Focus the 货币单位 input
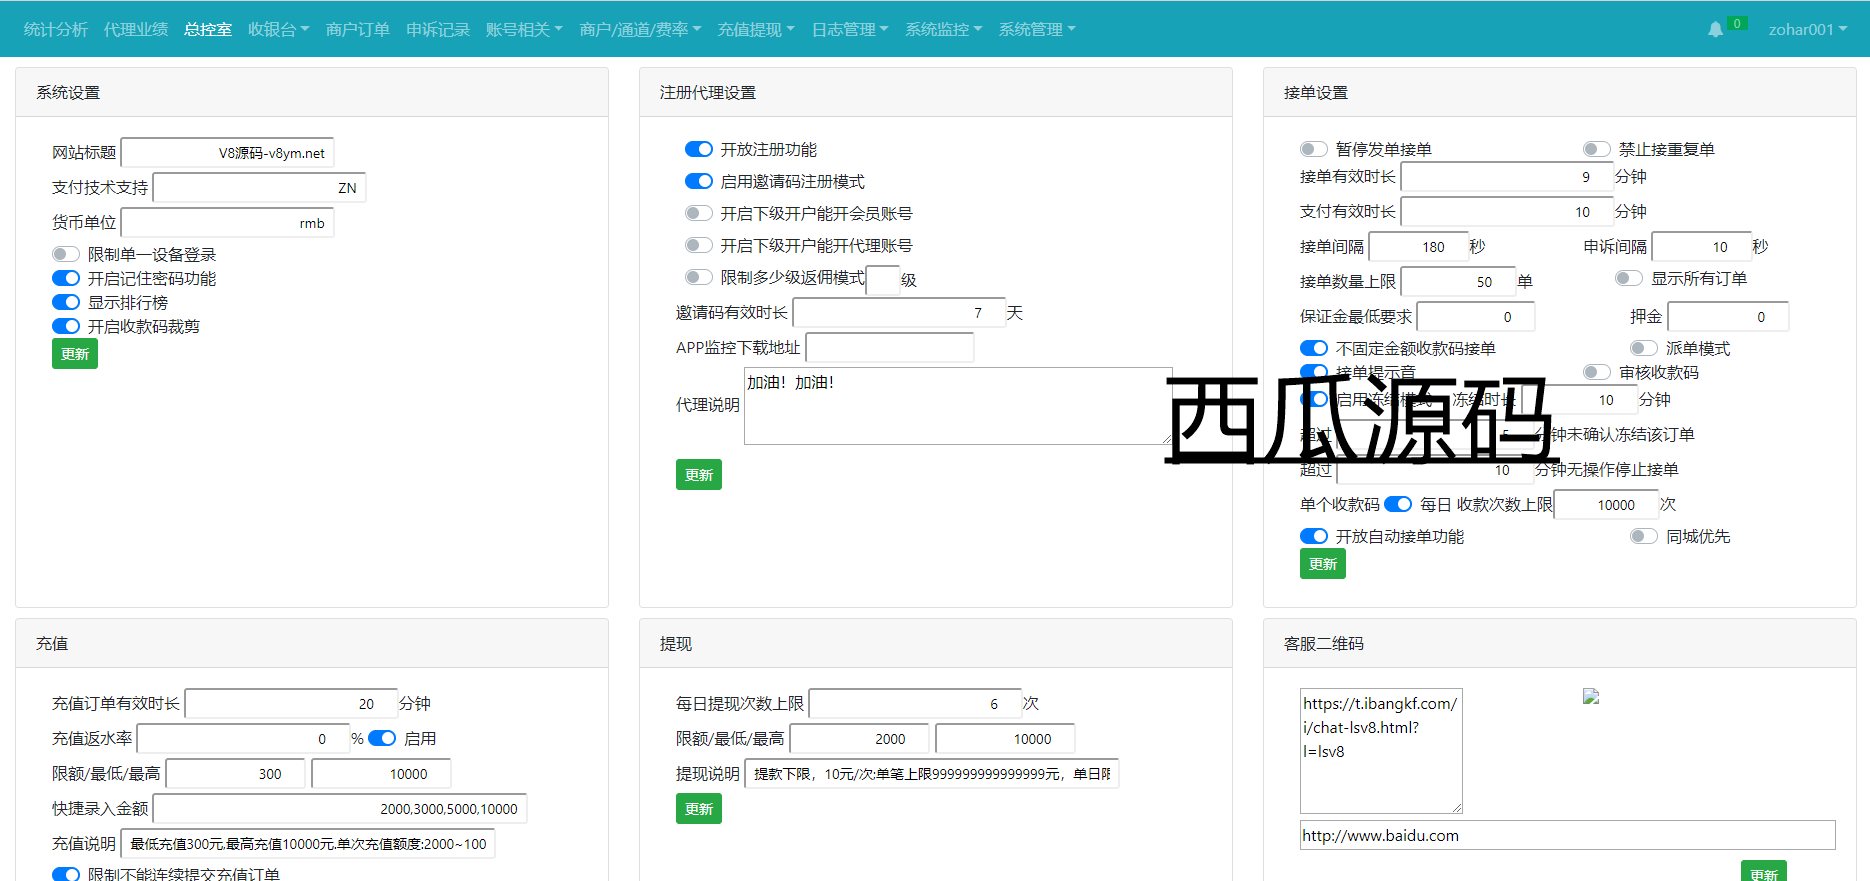This screenshot has width=1870, height=881. coord(227,223)
